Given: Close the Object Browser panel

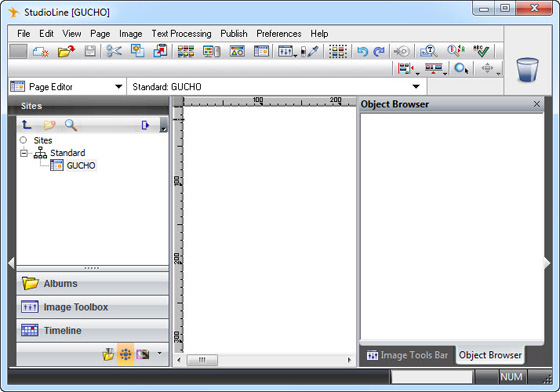Looking at the screenshot, I should tap(536, 104).
